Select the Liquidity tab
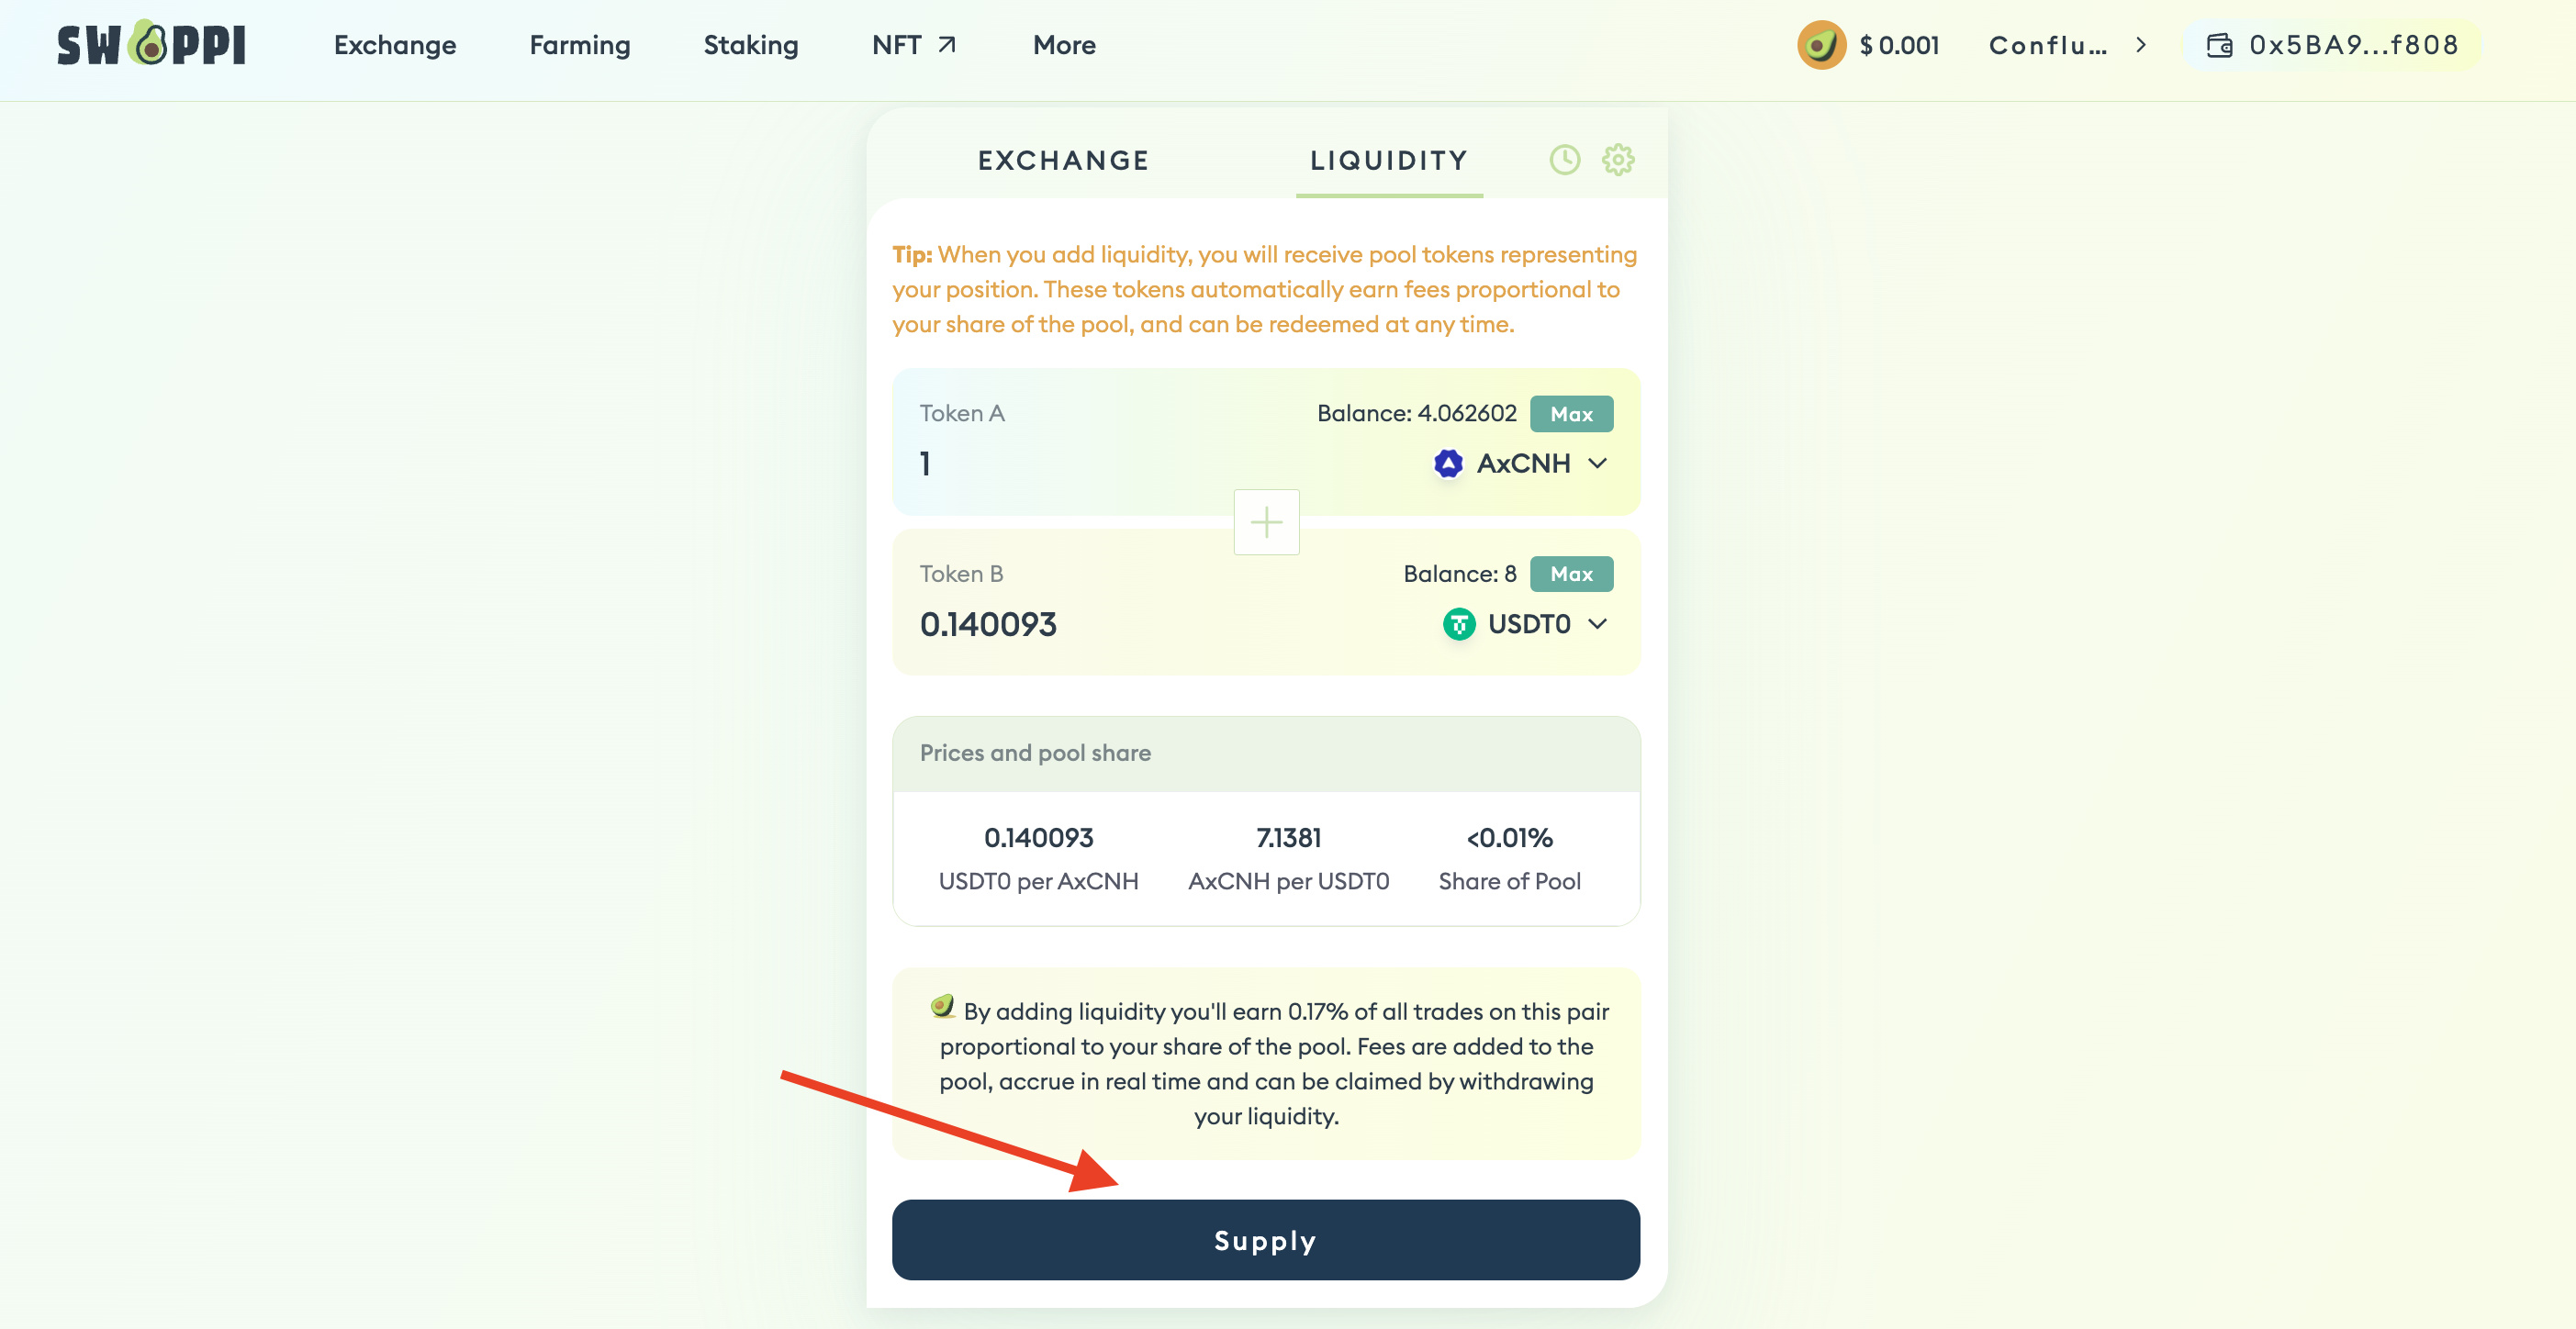The height and width of the screenshot is (1329, 2576). tap(1388, 160)
